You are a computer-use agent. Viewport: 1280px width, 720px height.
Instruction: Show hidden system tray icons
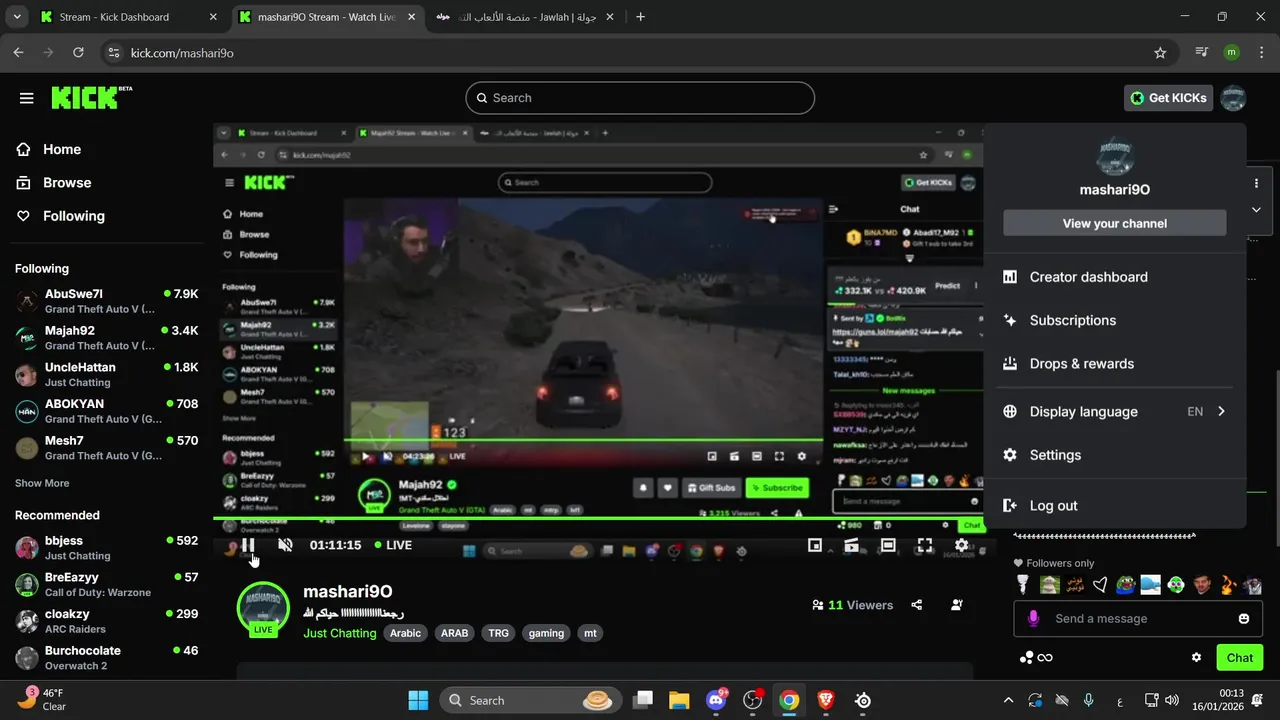[x=1008, y=700]
